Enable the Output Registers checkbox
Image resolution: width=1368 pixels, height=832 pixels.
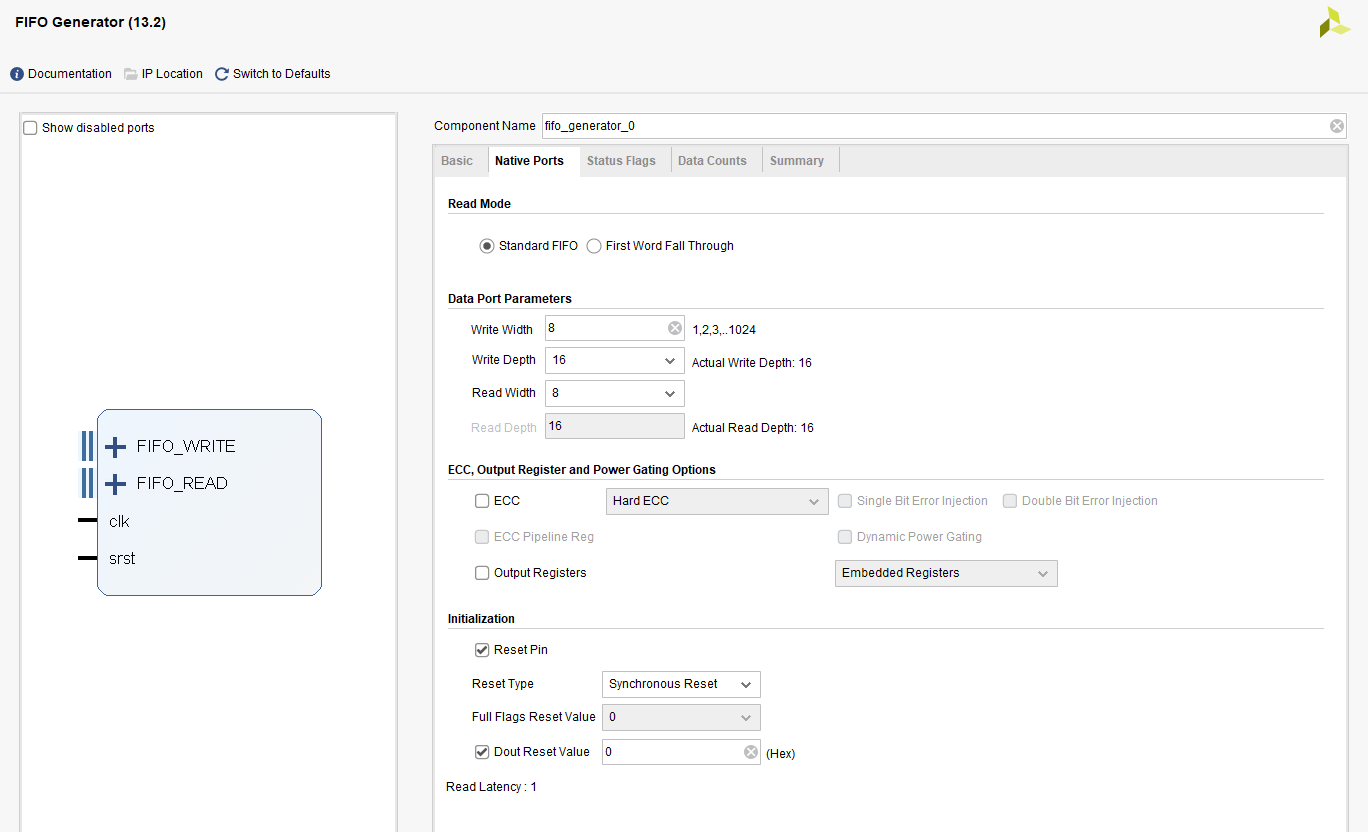(x=482, y=573)
